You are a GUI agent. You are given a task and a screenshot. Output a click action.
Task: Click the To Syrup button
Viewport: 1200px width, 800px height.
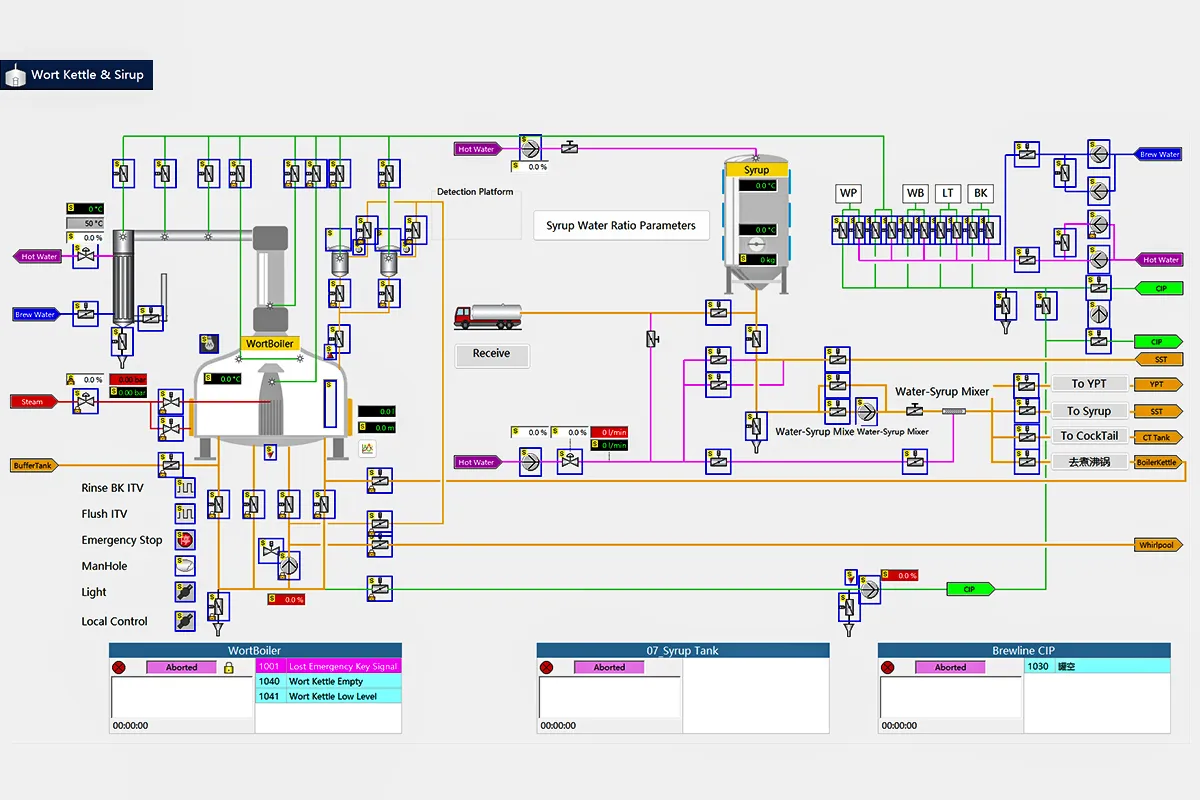pos(1089,411)
